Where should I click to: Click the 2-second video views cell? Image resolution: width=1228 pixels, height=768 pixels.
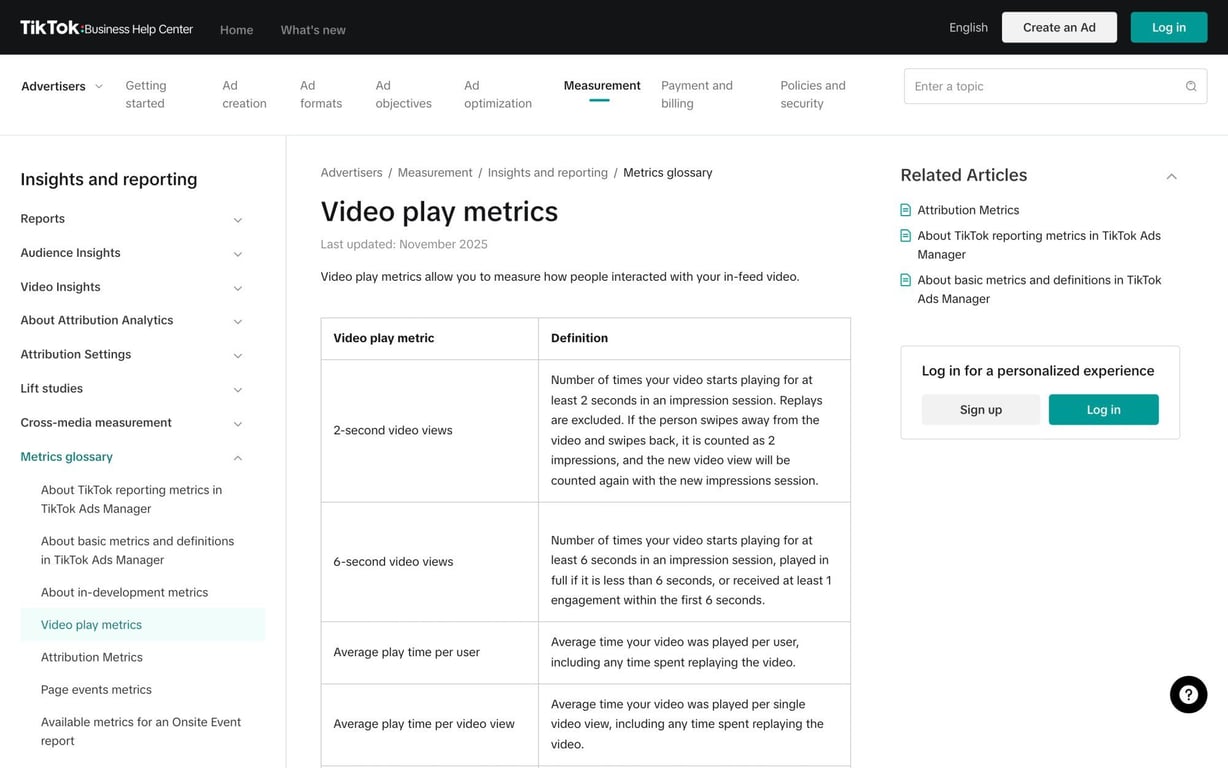pyautogui.click(x=429, y=430)
